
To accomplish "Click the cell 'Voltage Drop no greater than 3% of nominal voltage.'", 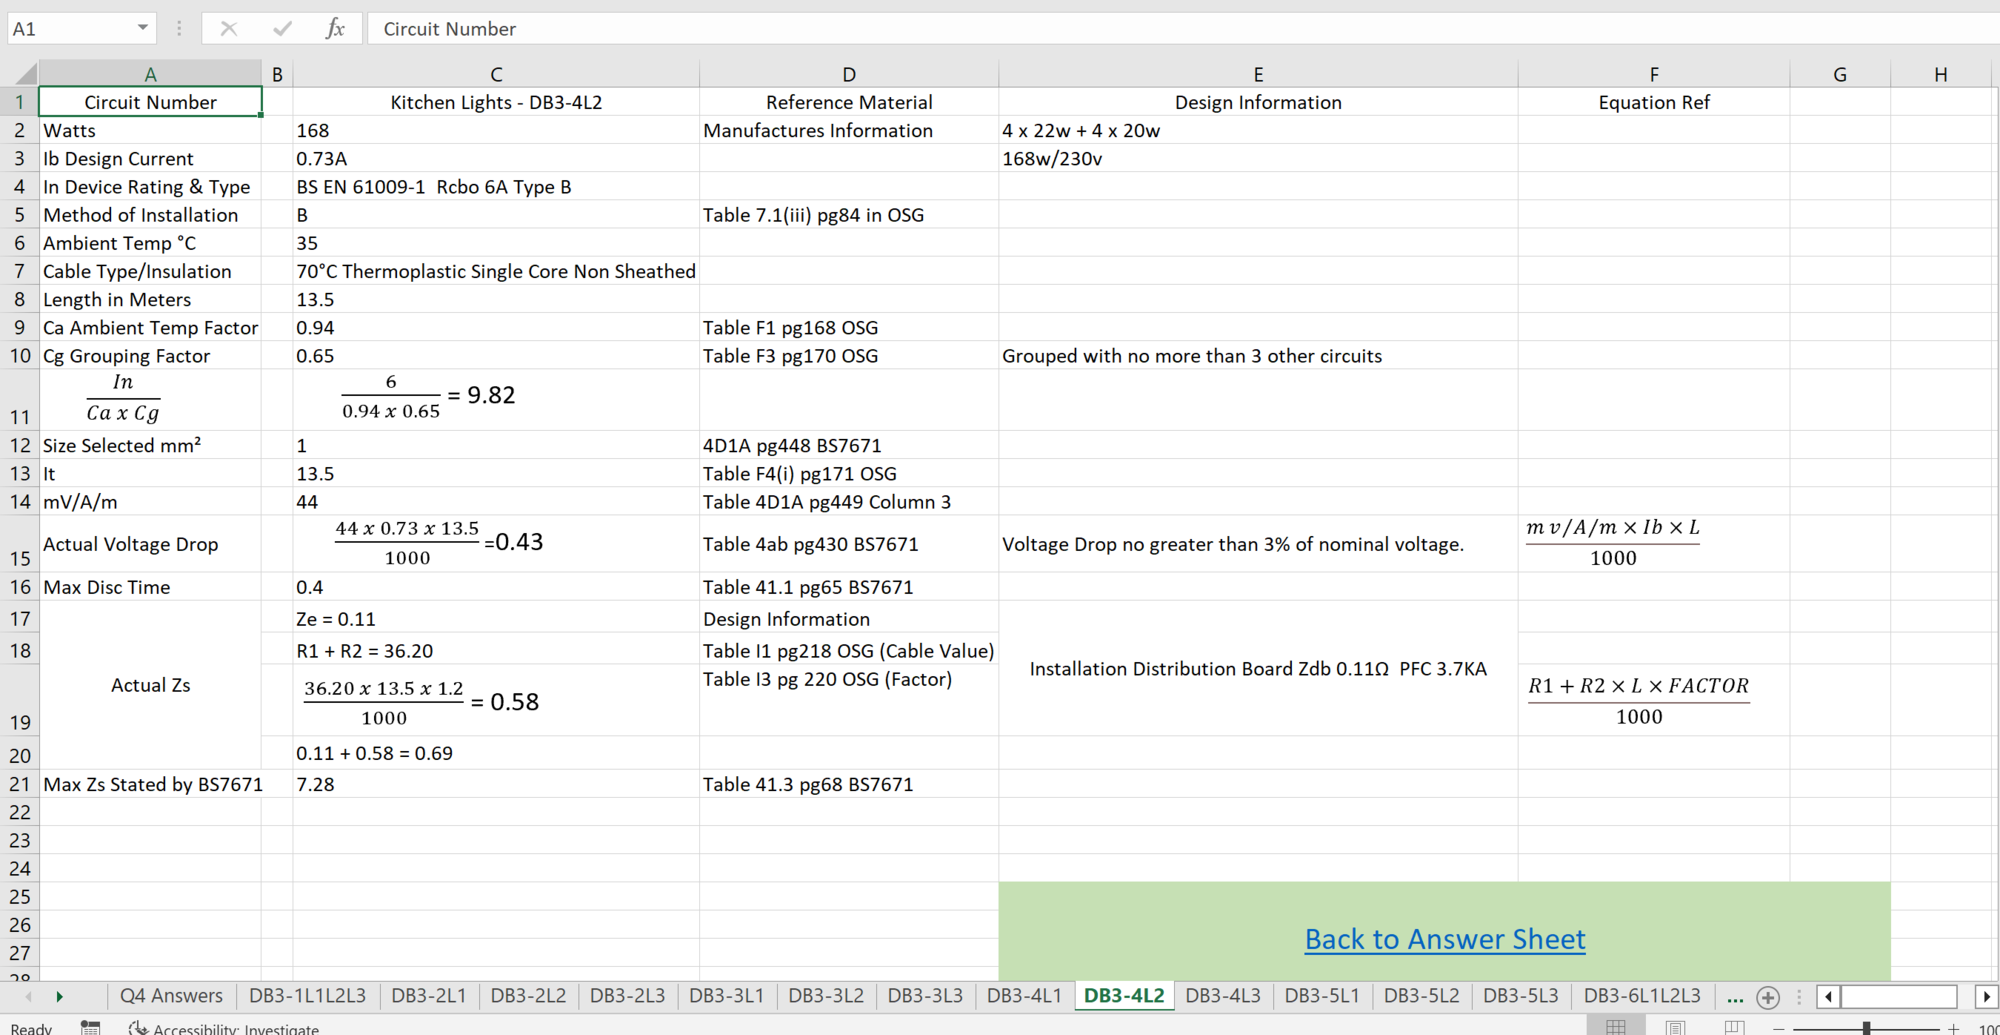I will pos(1258,544).
